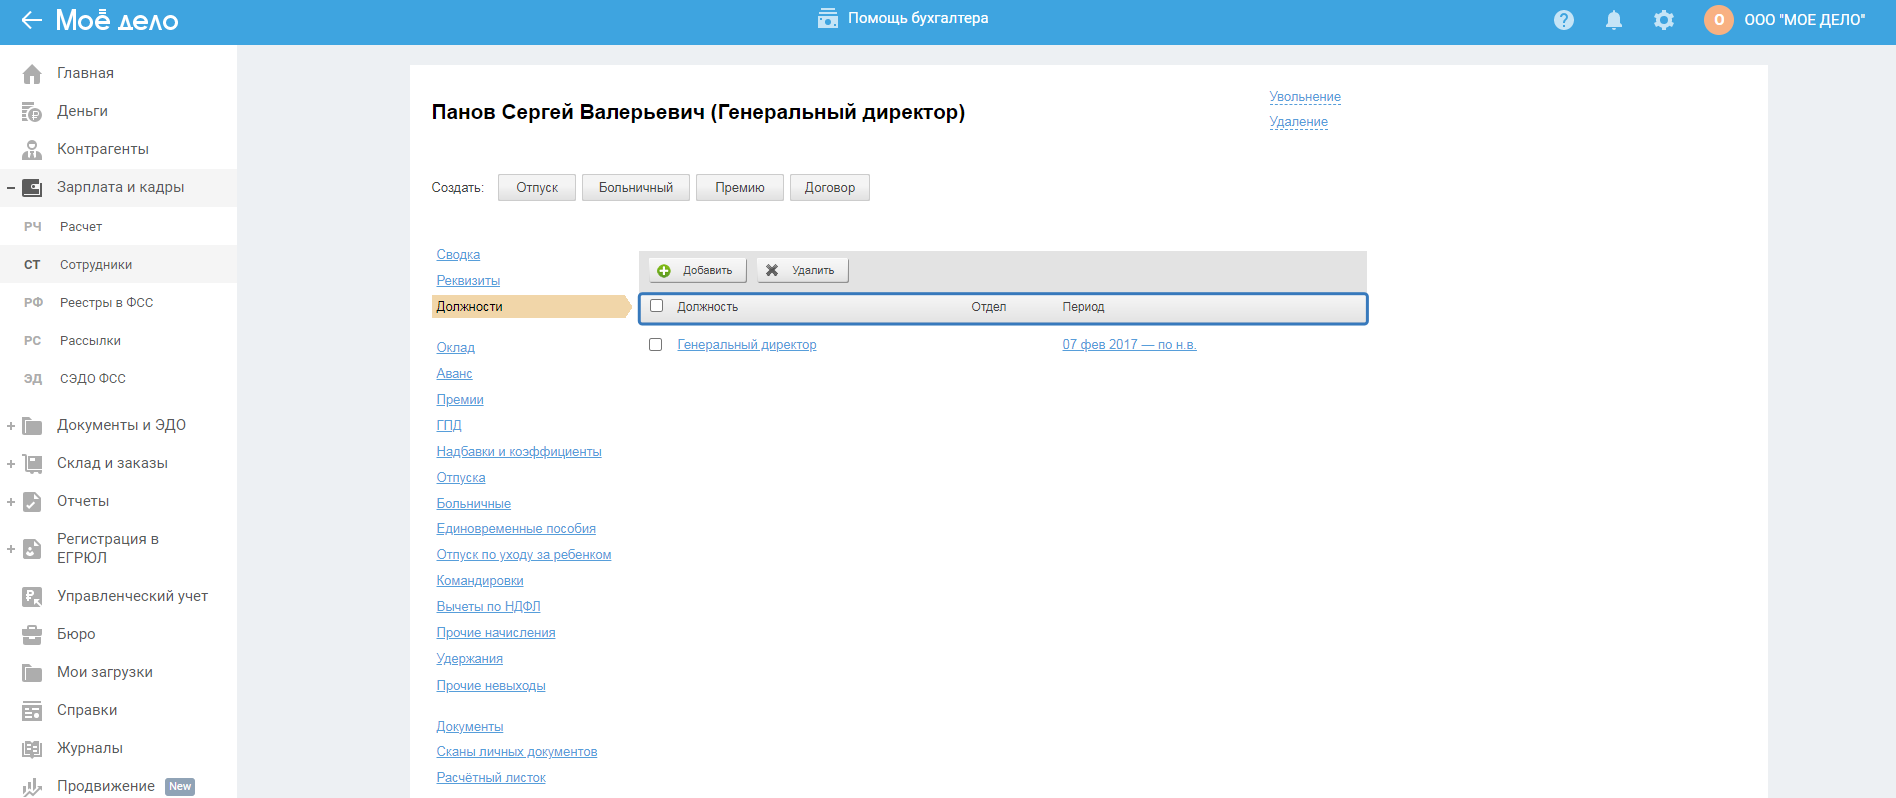Open the Сводка section link
Viewport: 1896px width, 798px height.
(x=458, y=255)
